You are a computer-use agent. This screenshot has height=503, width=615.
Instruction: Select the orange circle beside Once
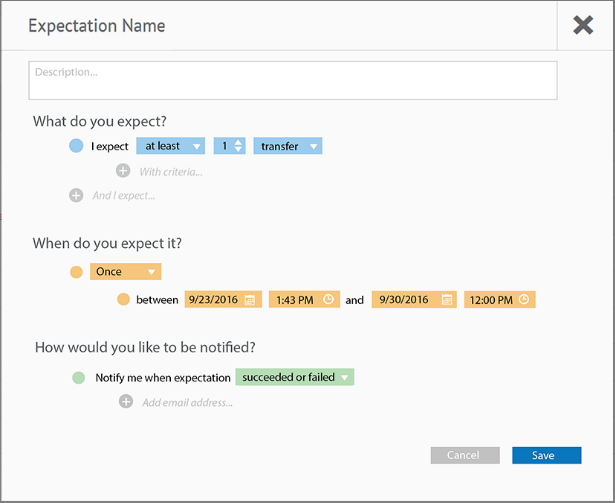click(x=76, y=272)
